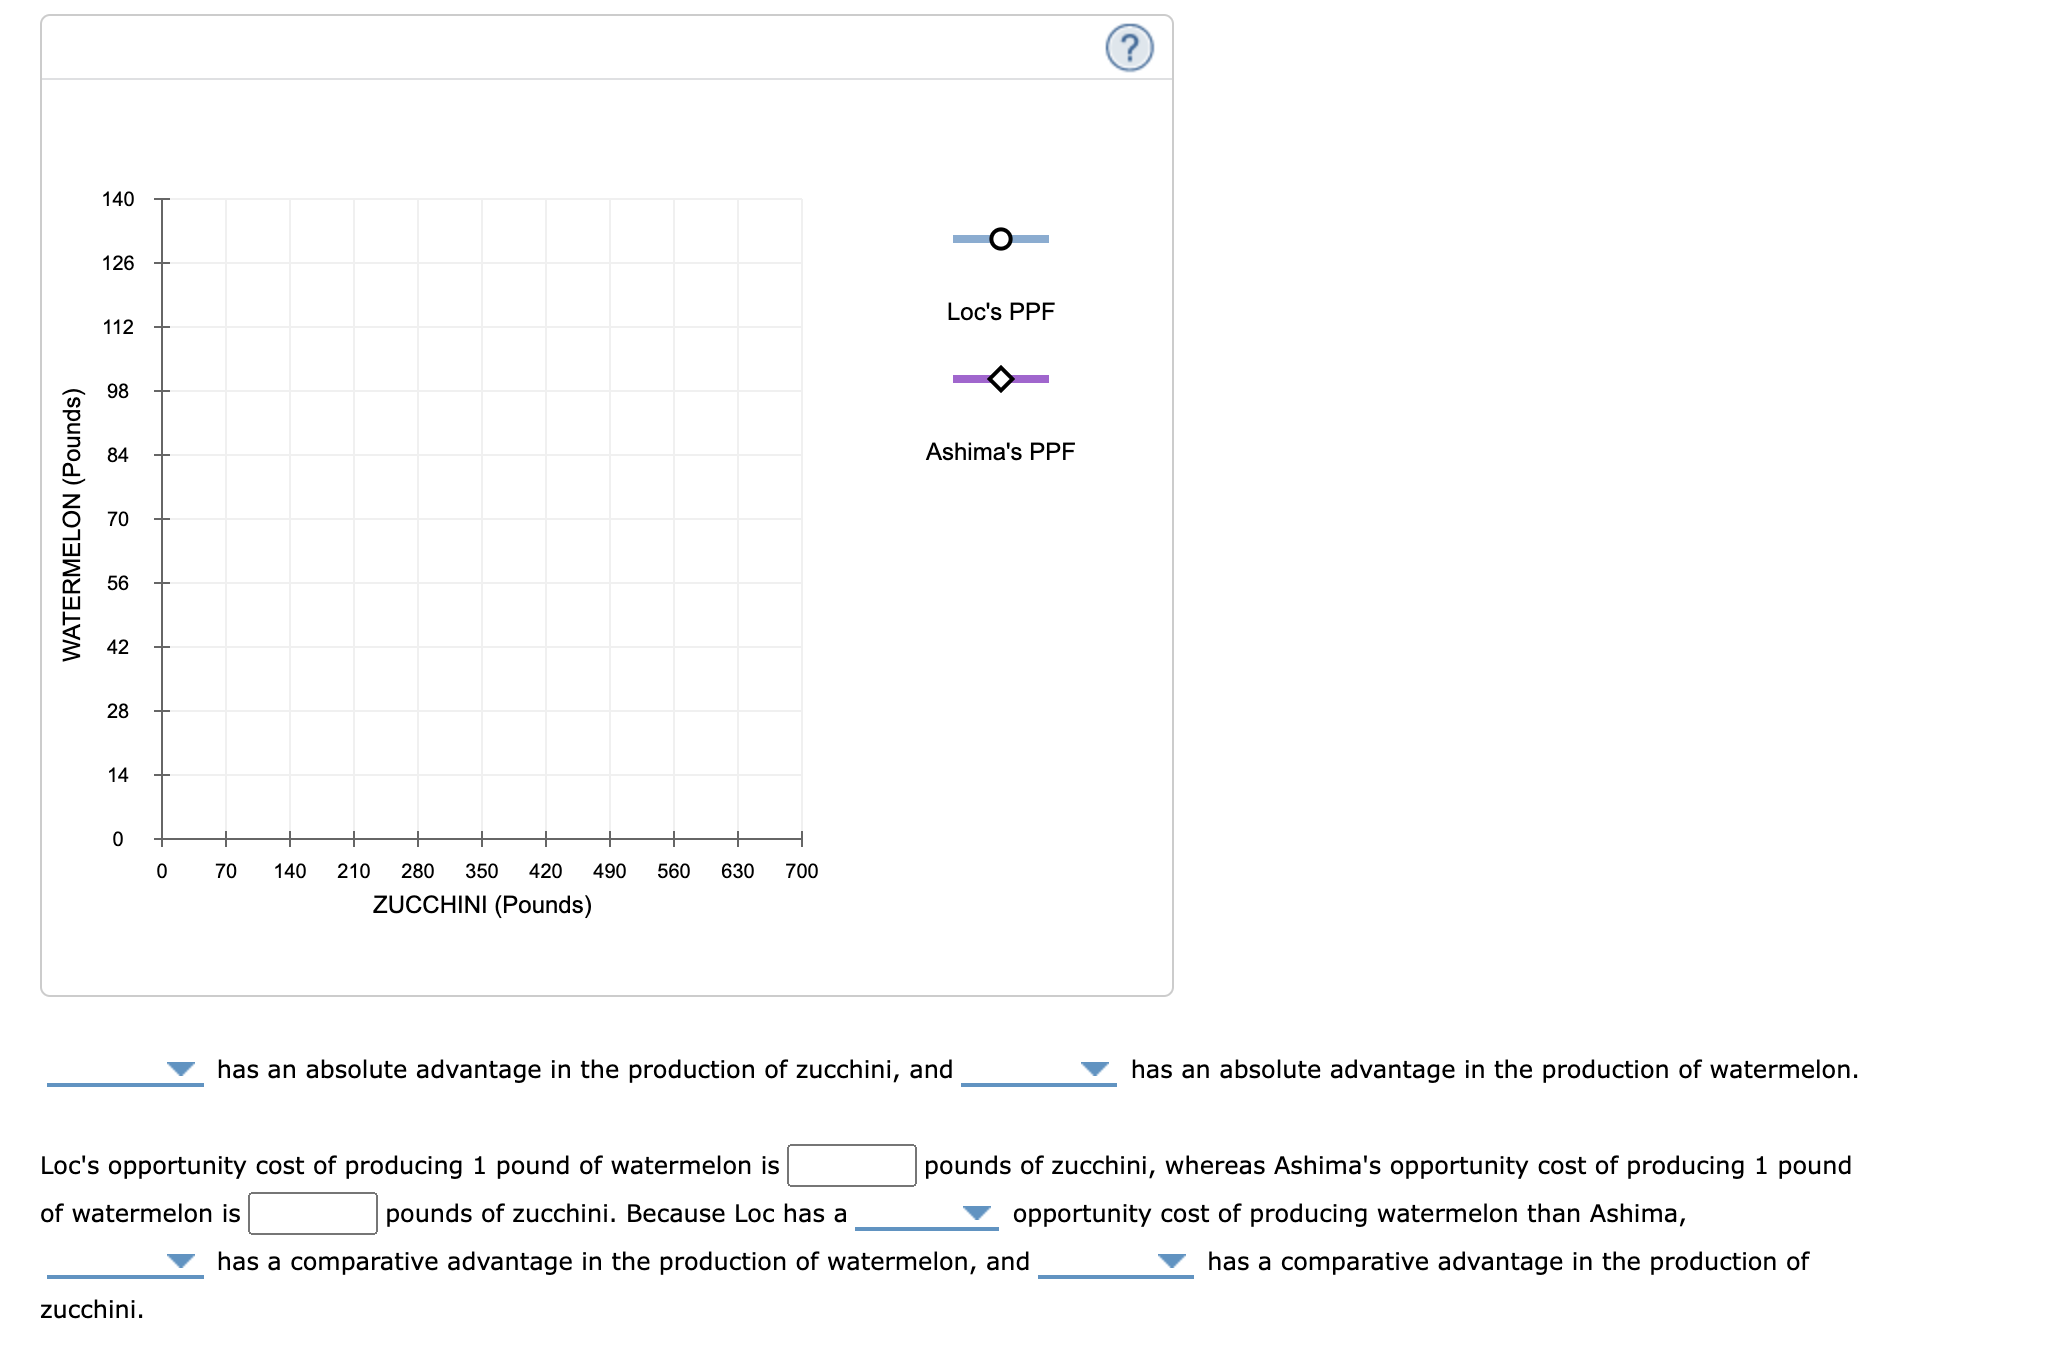Click the 140 tick on watermelon axis
This screenshot has height=1358, width=2050.
118,199
